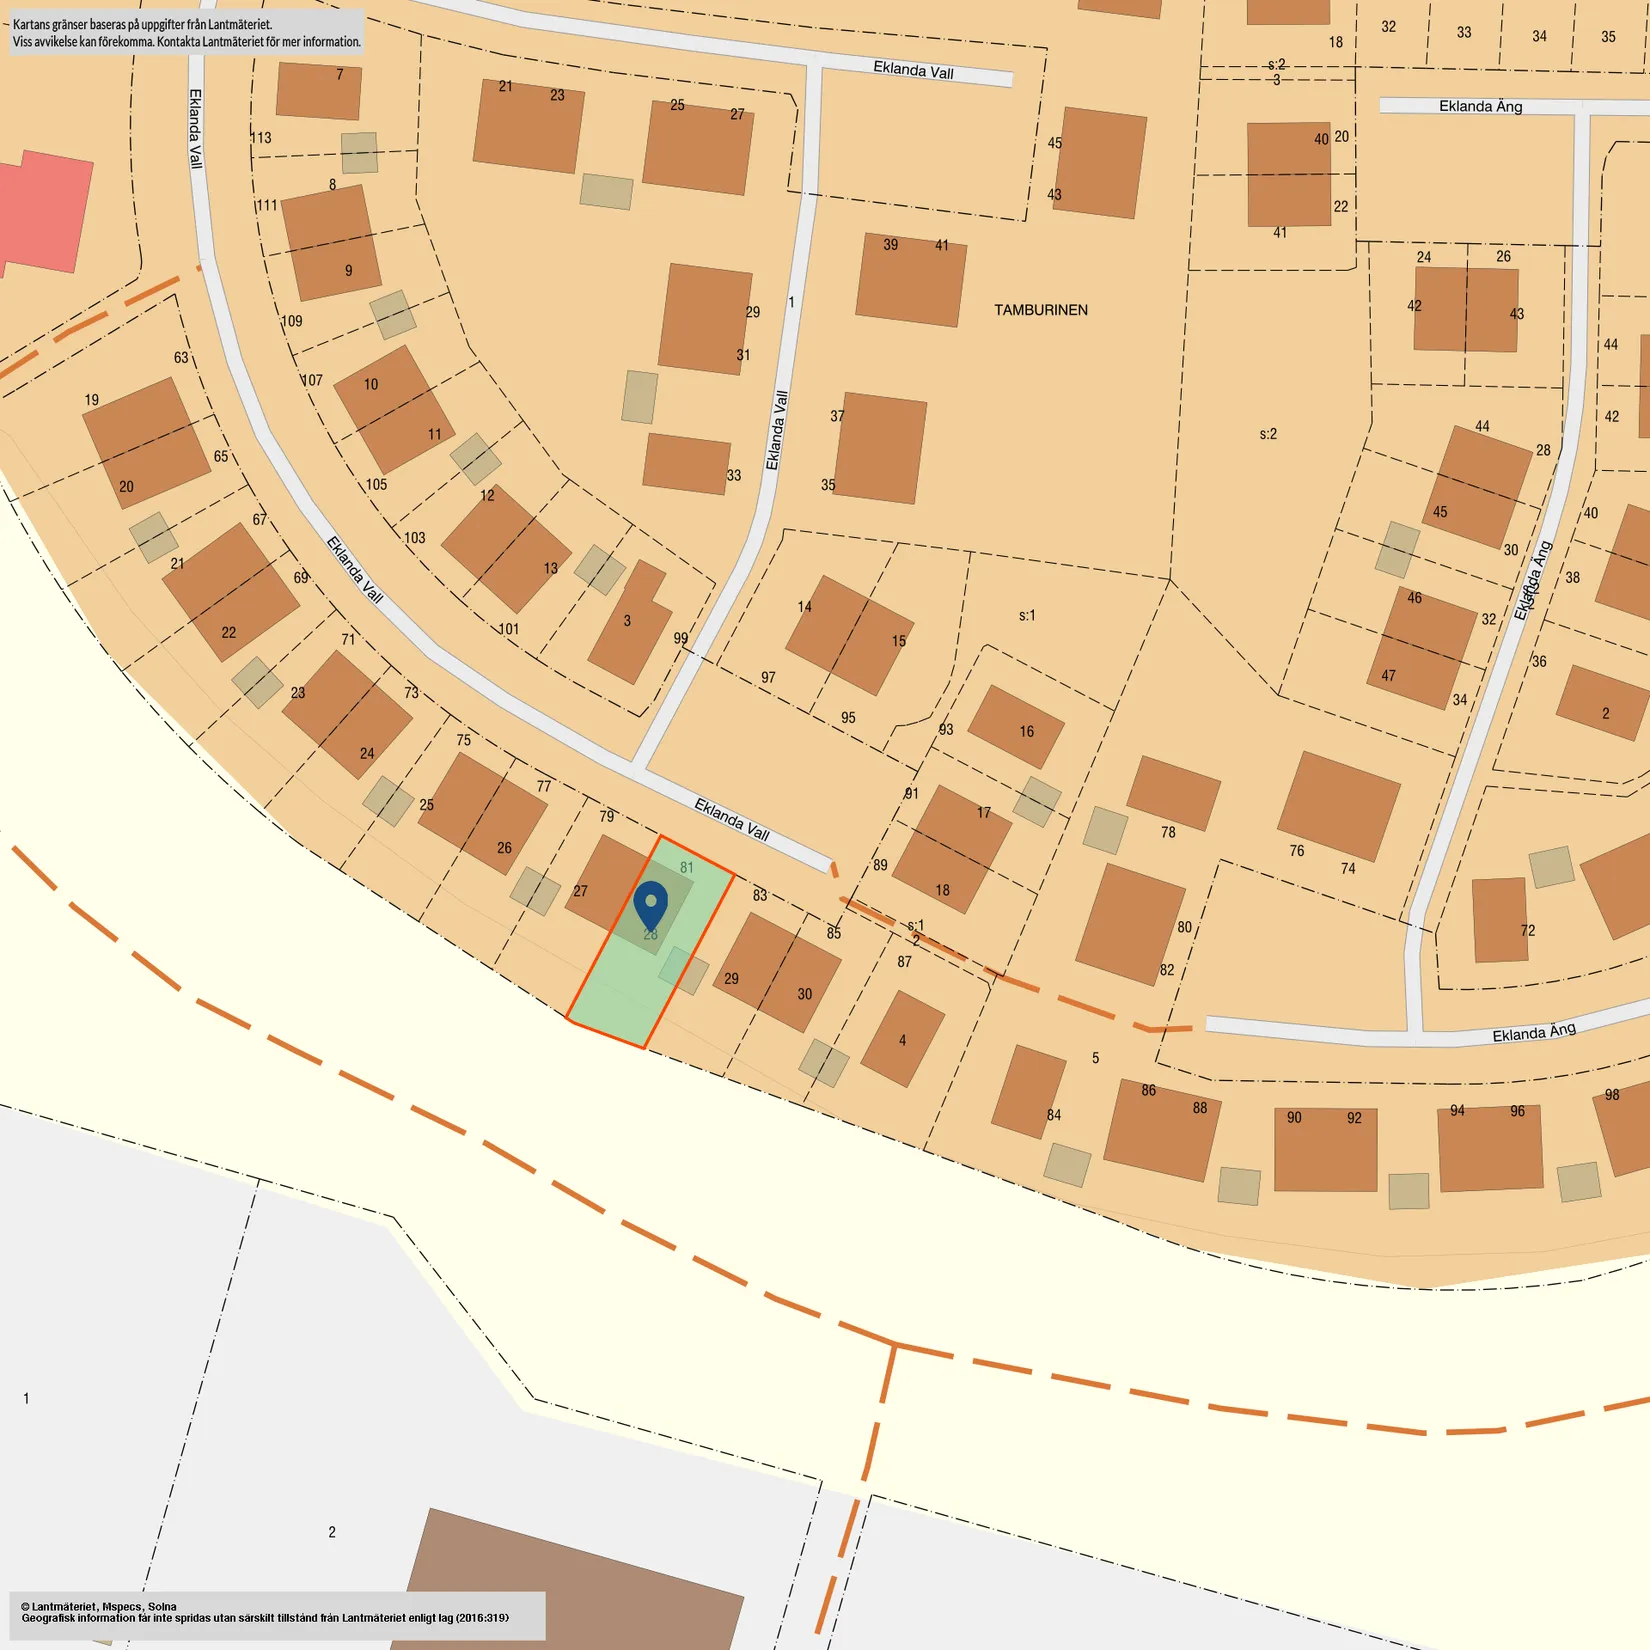Click the house numbered 4

click(x=903, y=1039)
